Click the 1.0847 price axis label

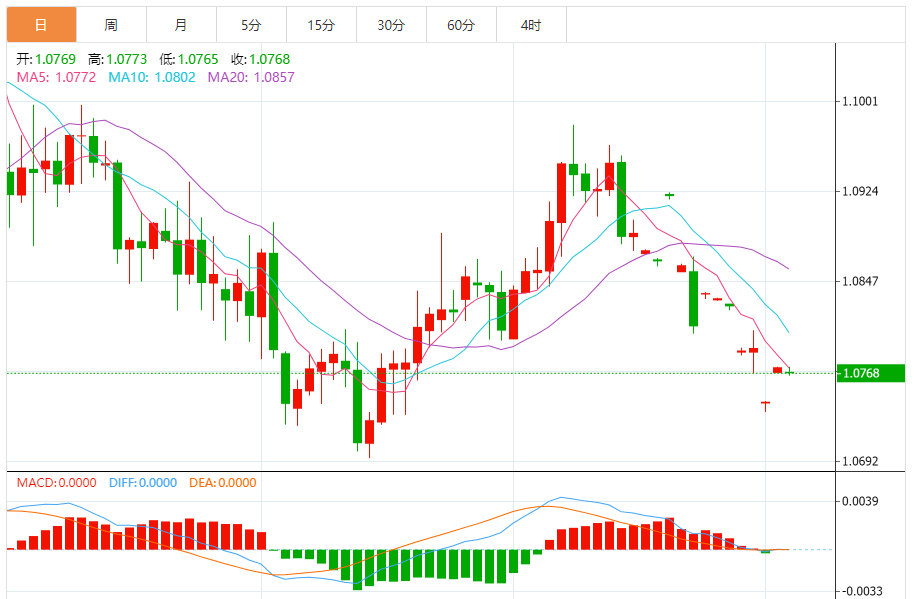coord(860,281)
